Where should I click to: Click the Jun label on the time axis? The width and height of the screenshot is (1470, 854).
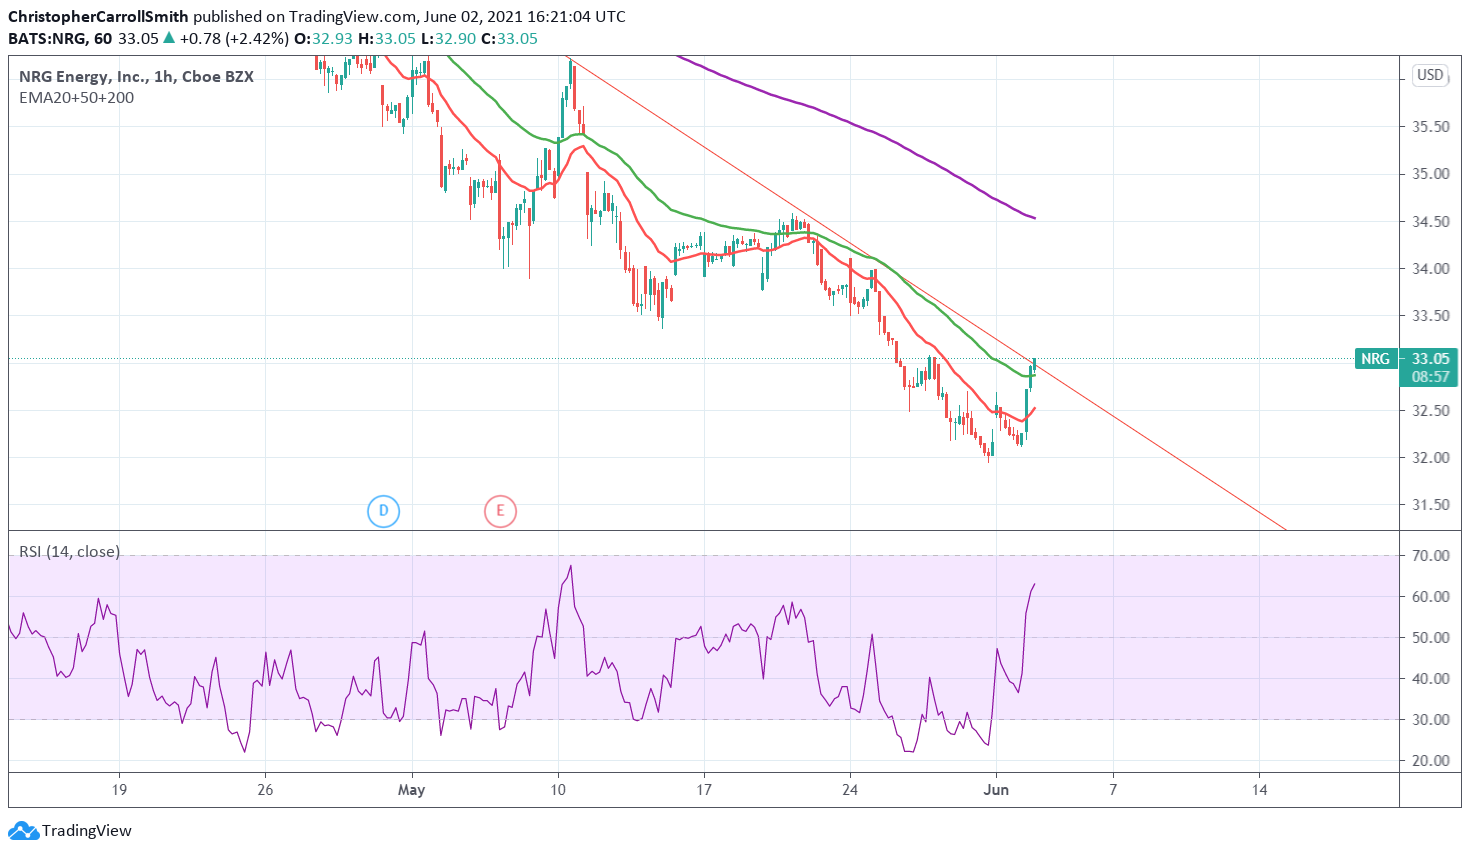[996, 790]
